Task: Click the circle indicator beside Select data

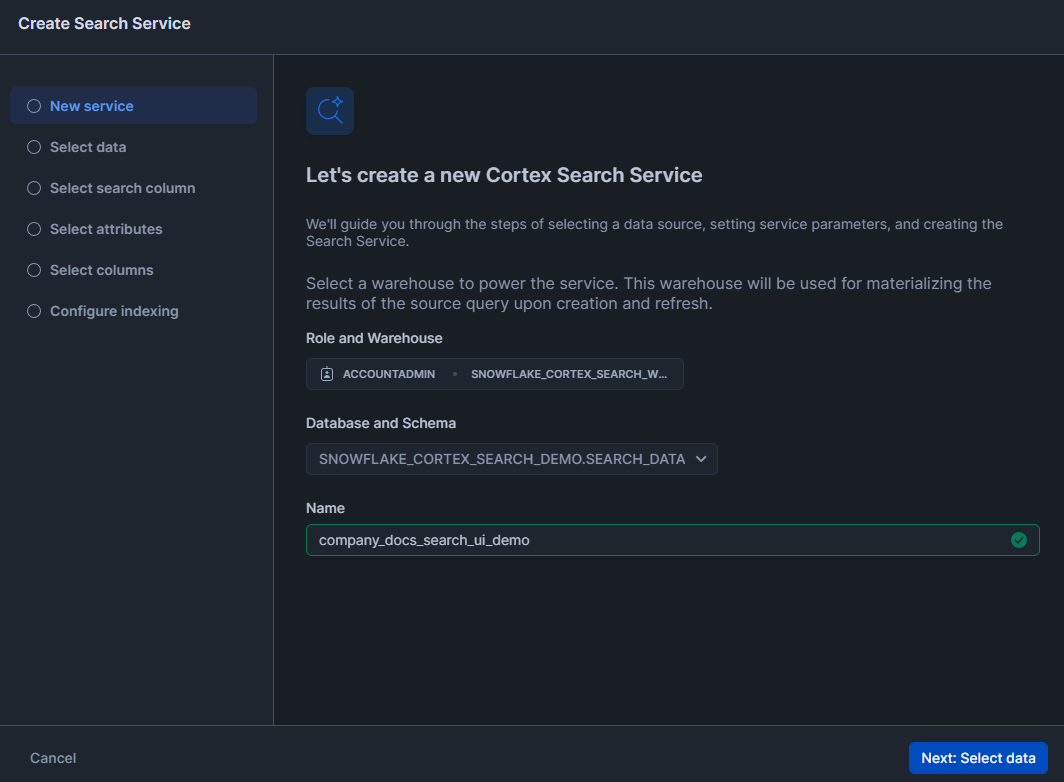Action: 34,147
